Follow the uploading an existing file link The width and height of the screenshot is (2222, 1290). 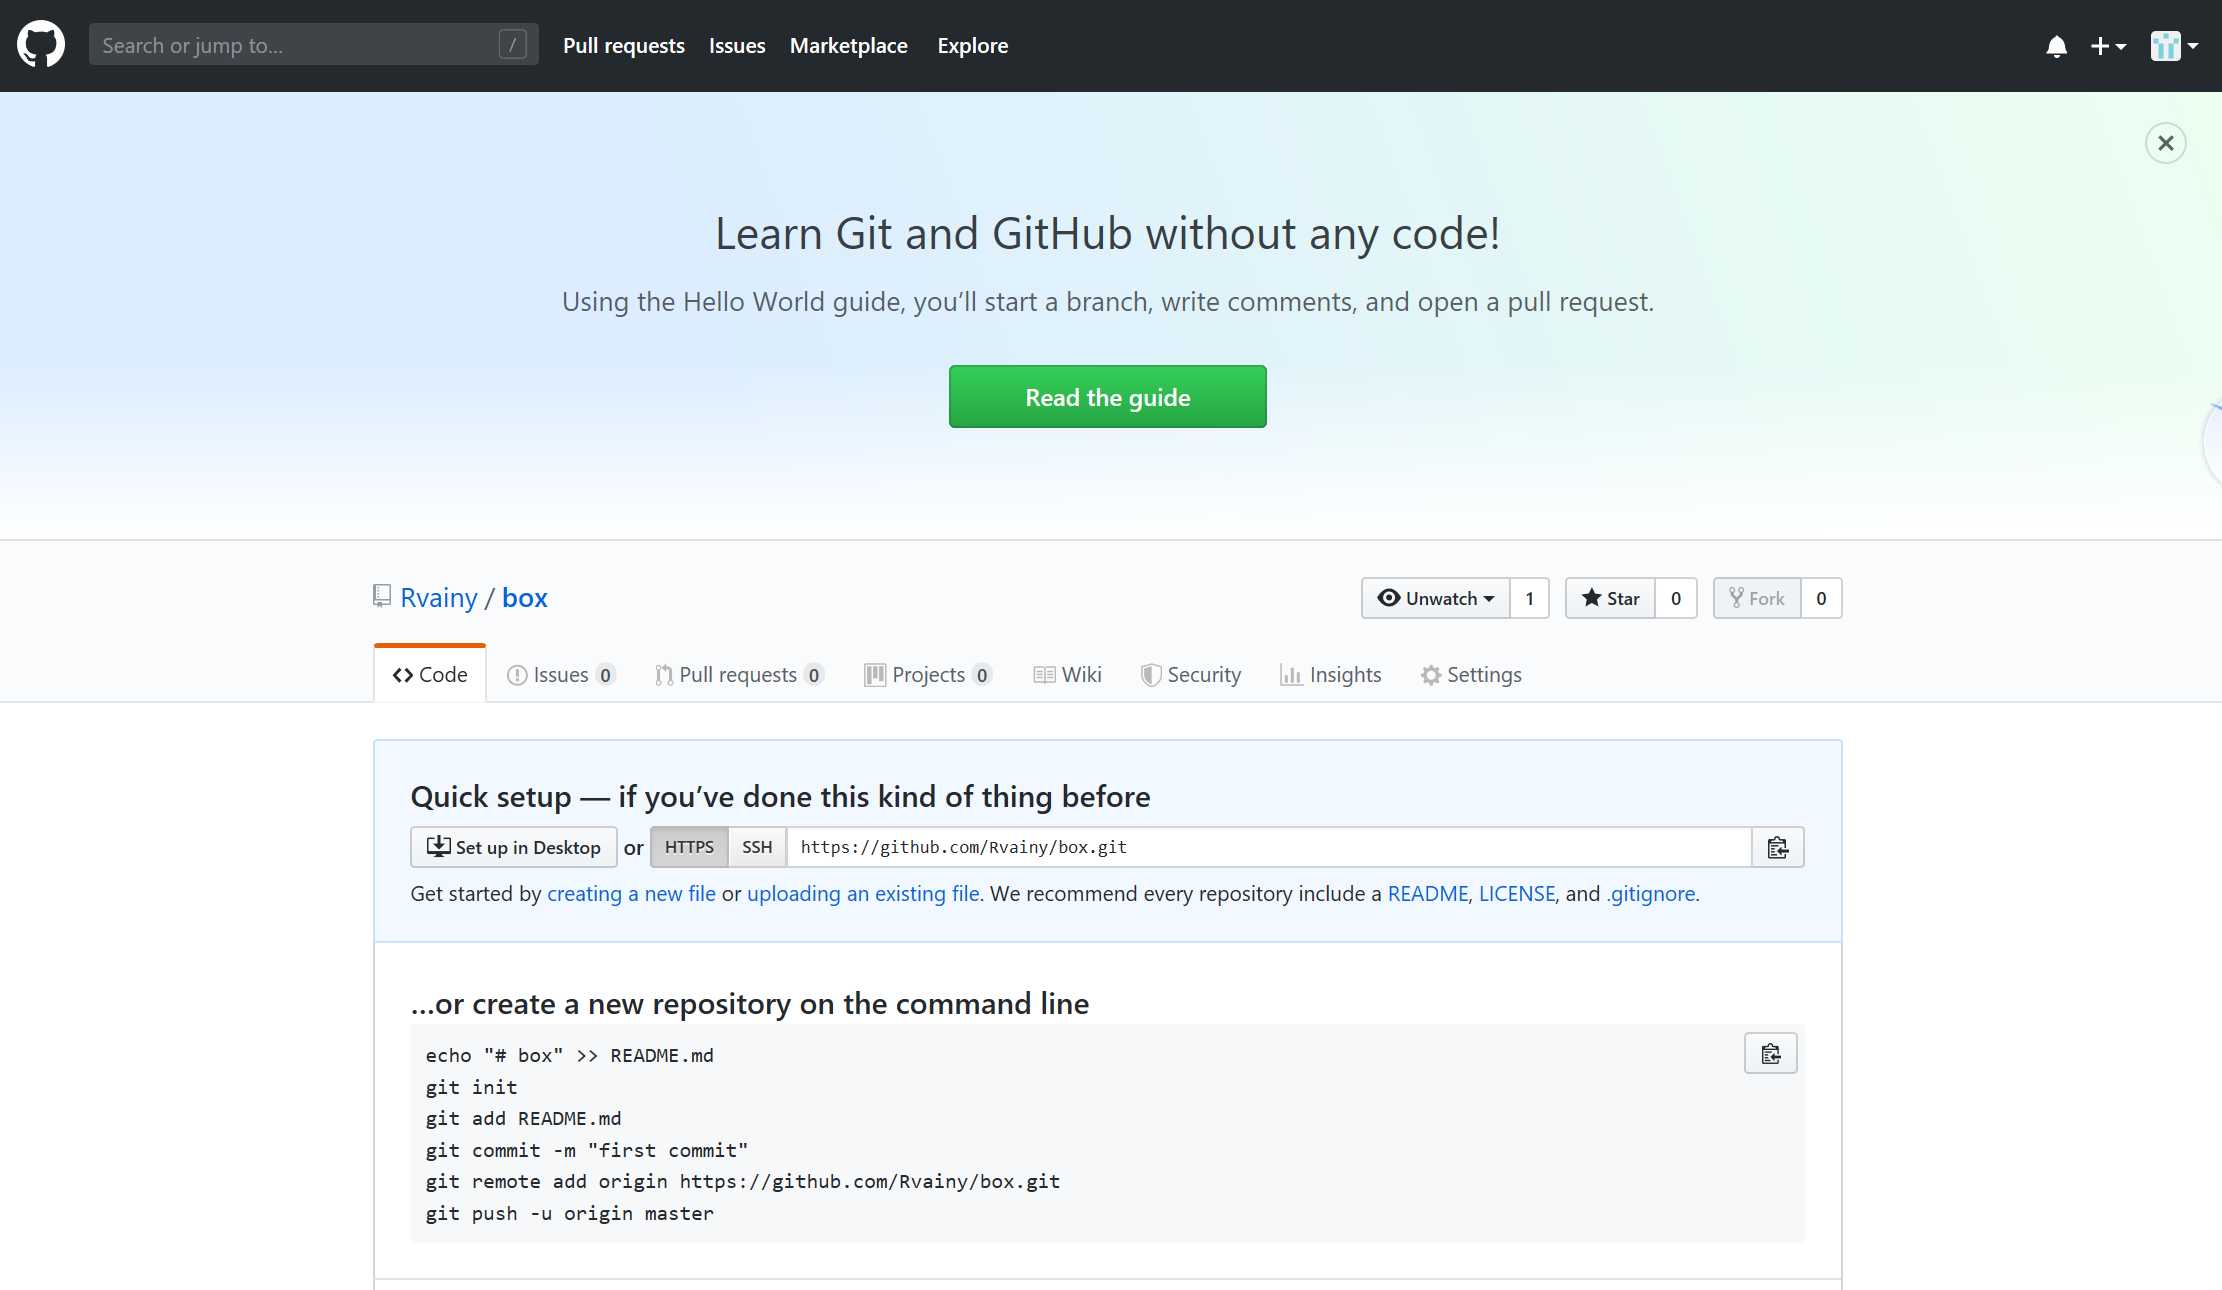[863, 894]
